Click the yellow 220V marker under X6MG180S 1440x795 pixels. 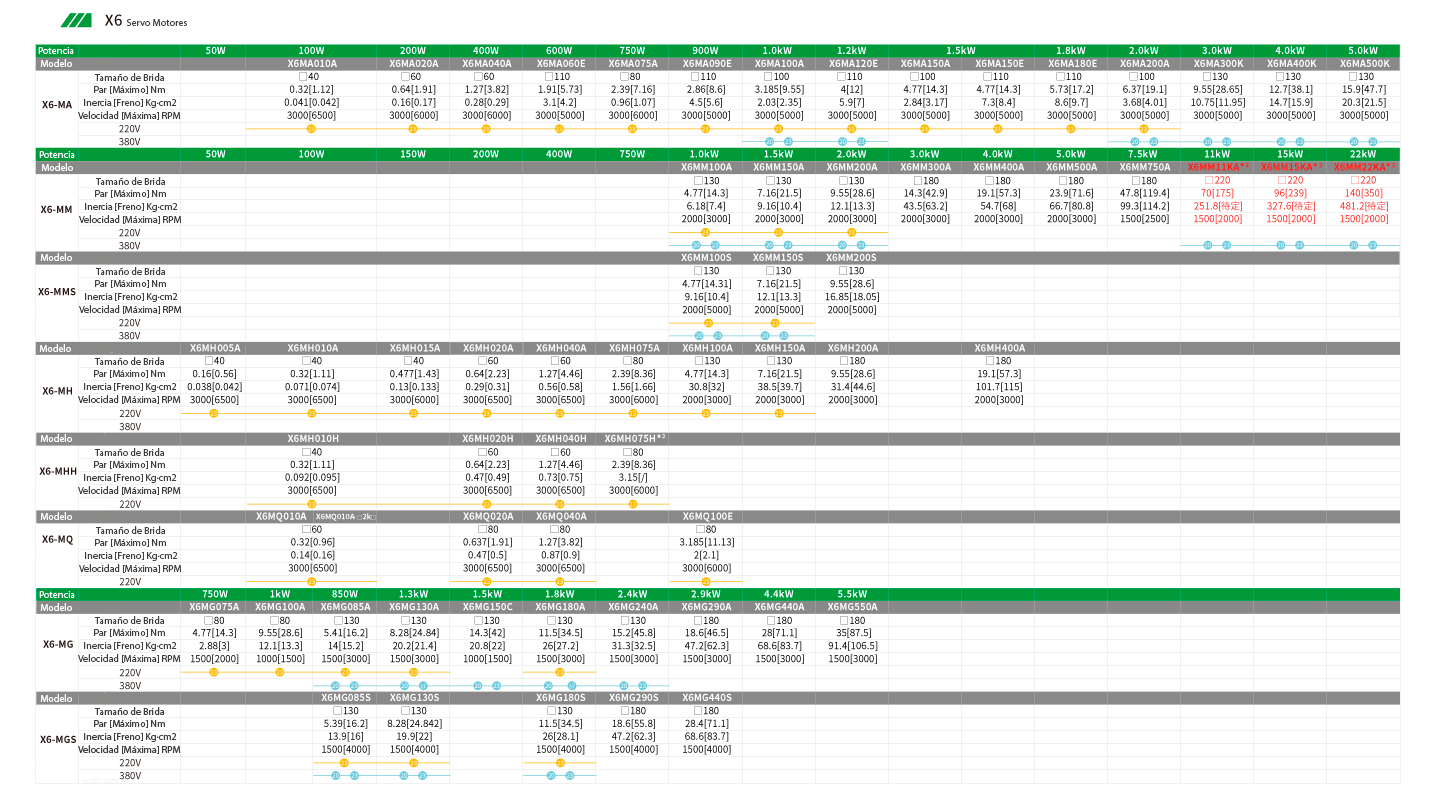[x=560, y=763]
